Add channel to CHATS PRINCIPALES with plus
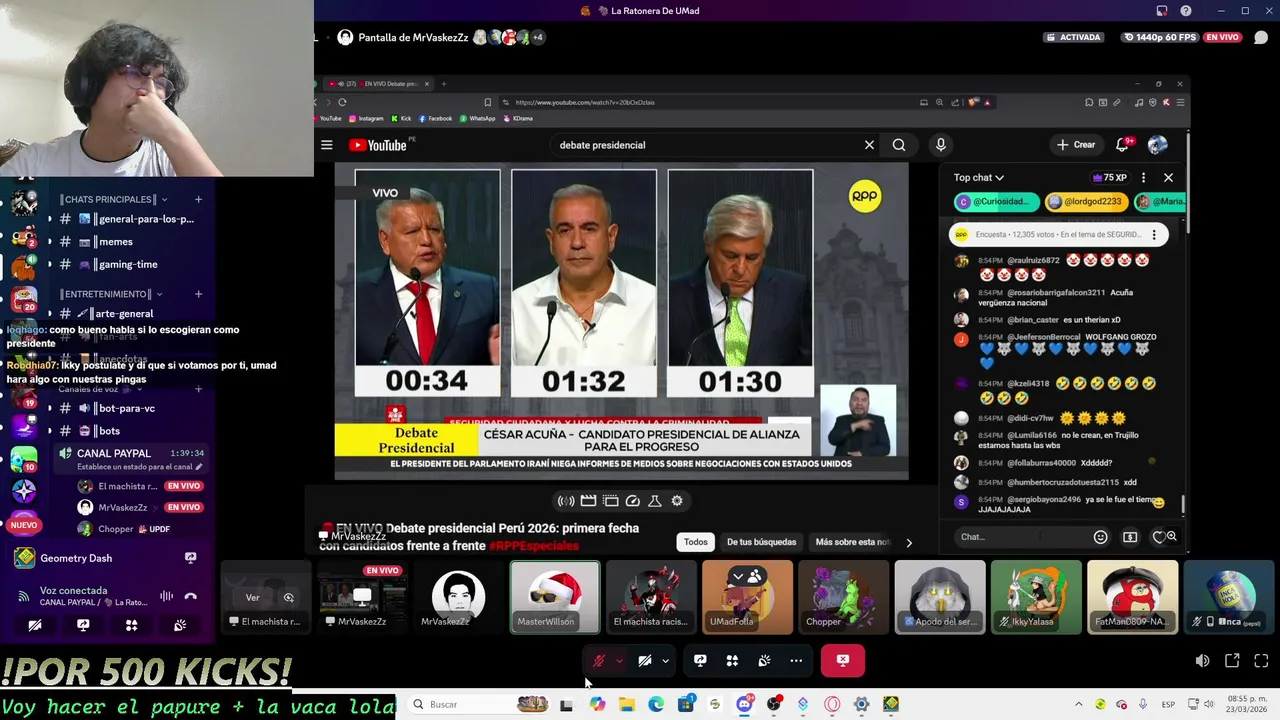Viewport: 1280px width, 720px height. click(x=198, y=199)
